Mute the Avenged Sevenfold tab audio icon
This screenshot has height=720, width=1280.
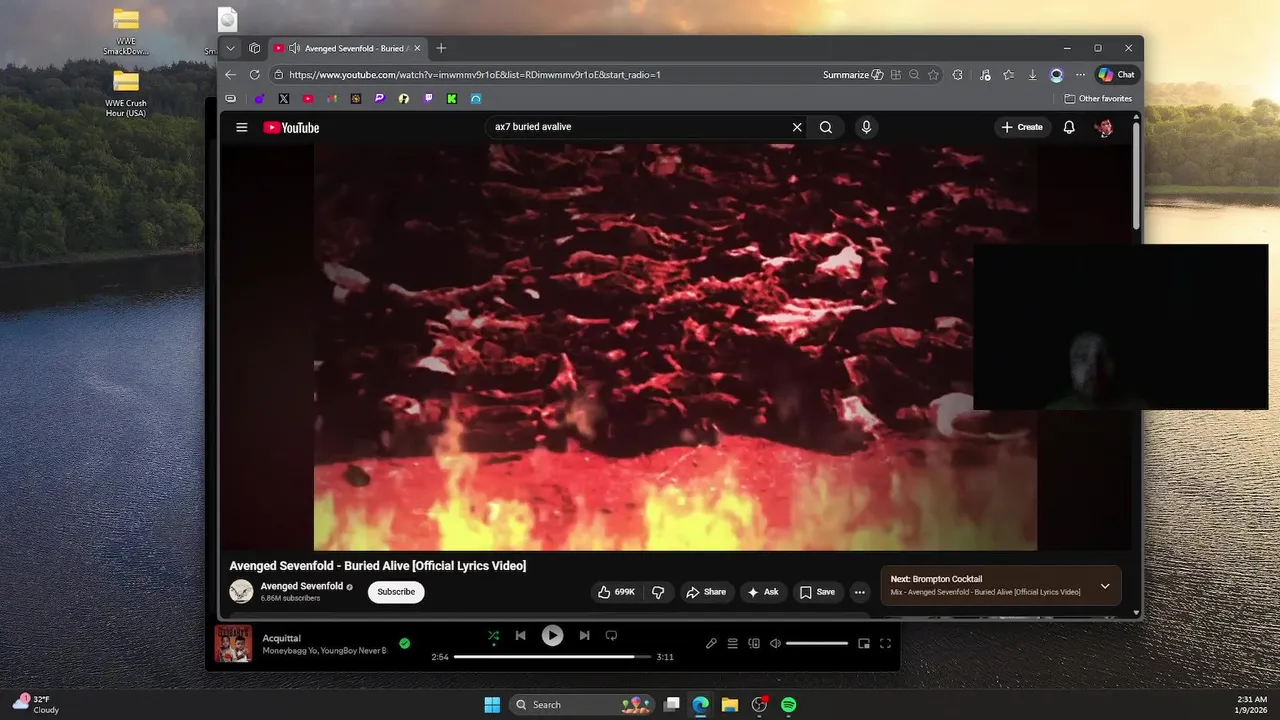(294, 48)
